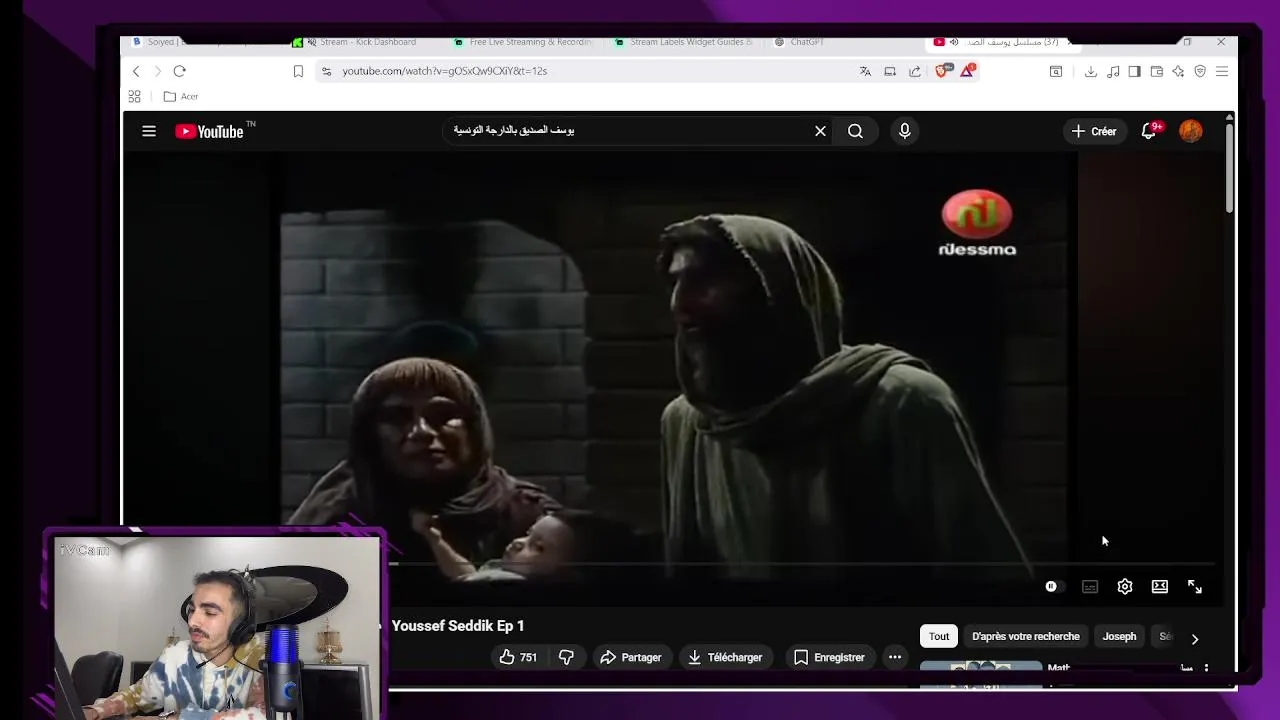
Task: Like the video with 751 likes
Action: [x=518, y=657]
